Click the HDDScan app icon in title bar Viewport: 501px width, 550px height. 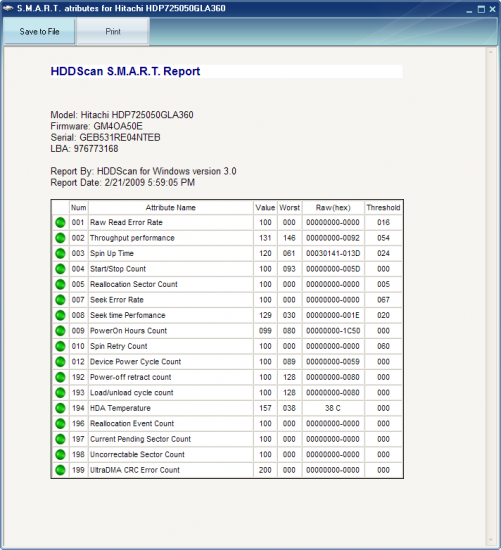8,8
